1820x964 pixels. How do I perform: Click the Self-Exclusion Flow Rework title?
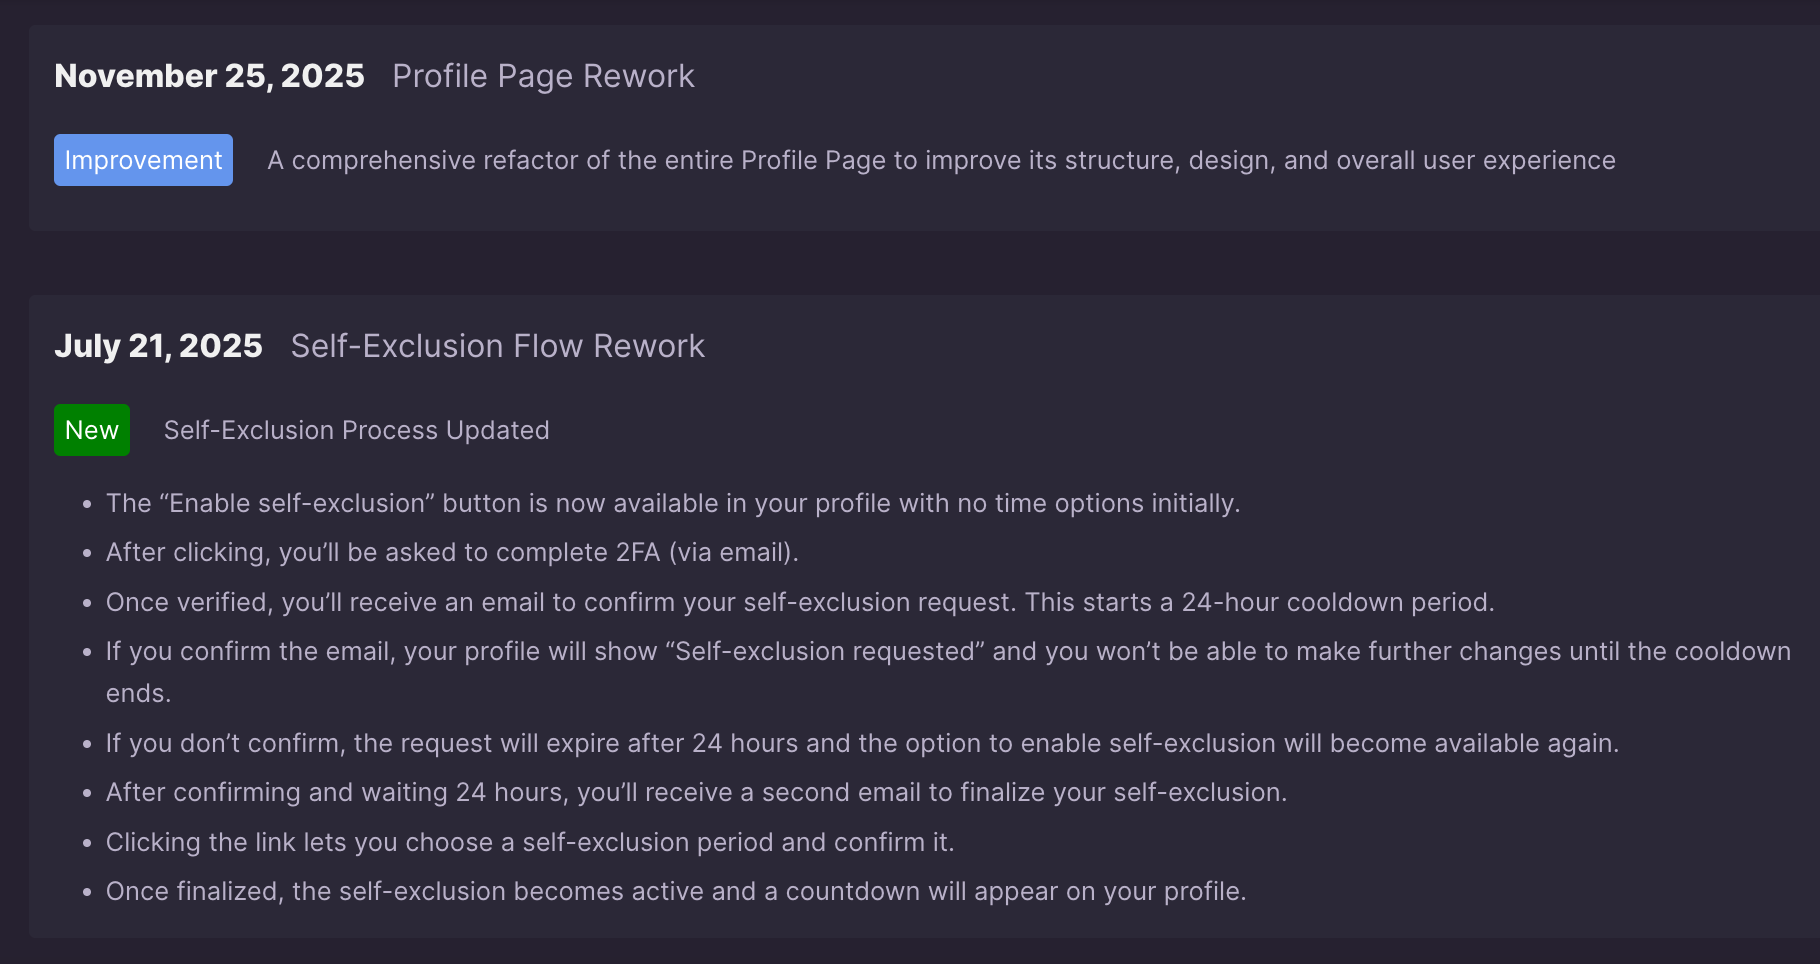click(x=497, y=346)
